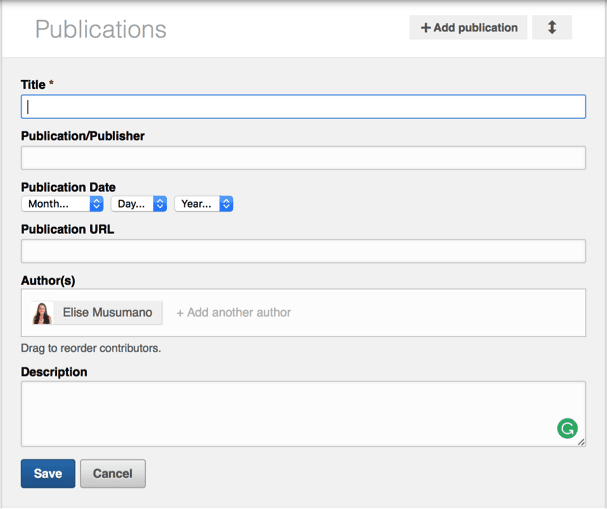Click the Description box resize handle
This screenshot has width=607, height=509.
point(581,441)
